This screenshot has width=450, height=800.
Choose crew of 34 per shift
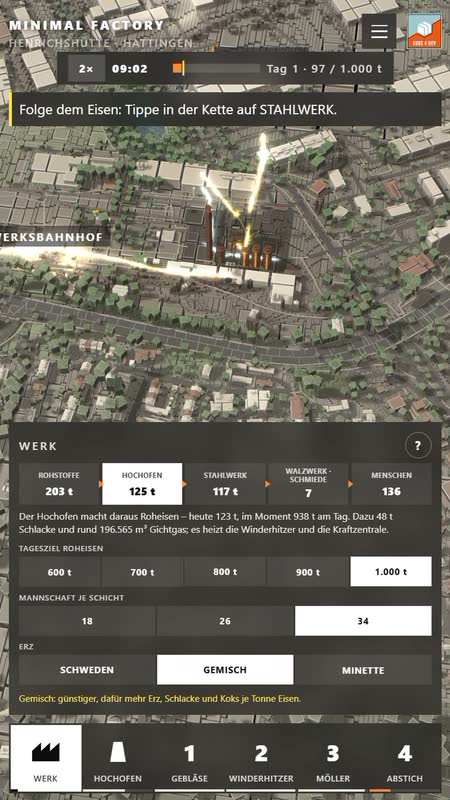click(x=363, y=621)
